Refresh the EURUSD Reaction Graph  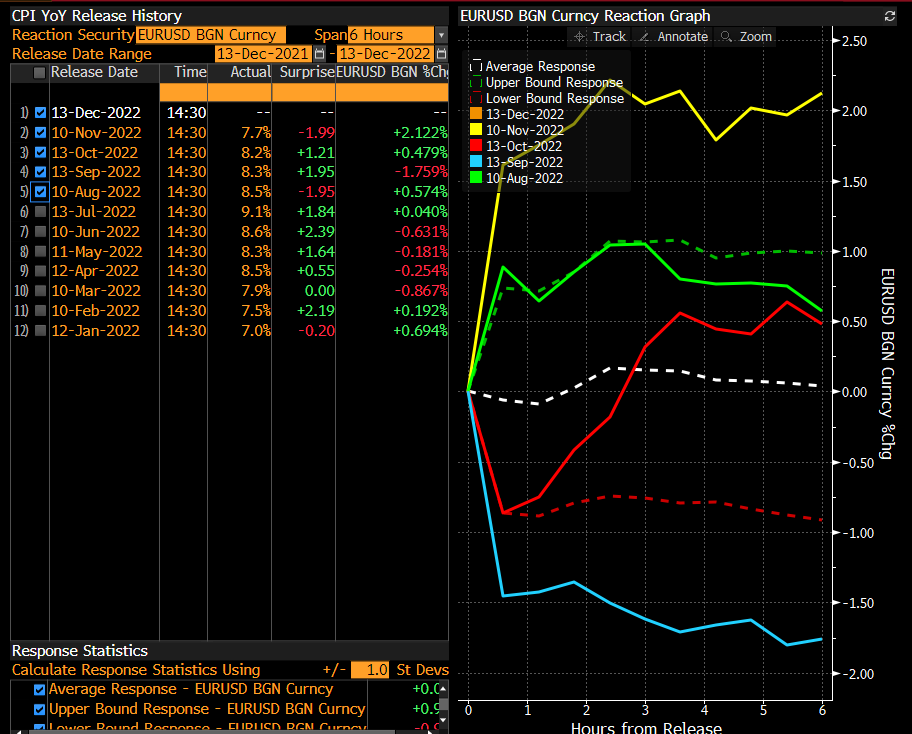[x=890, y=16]
